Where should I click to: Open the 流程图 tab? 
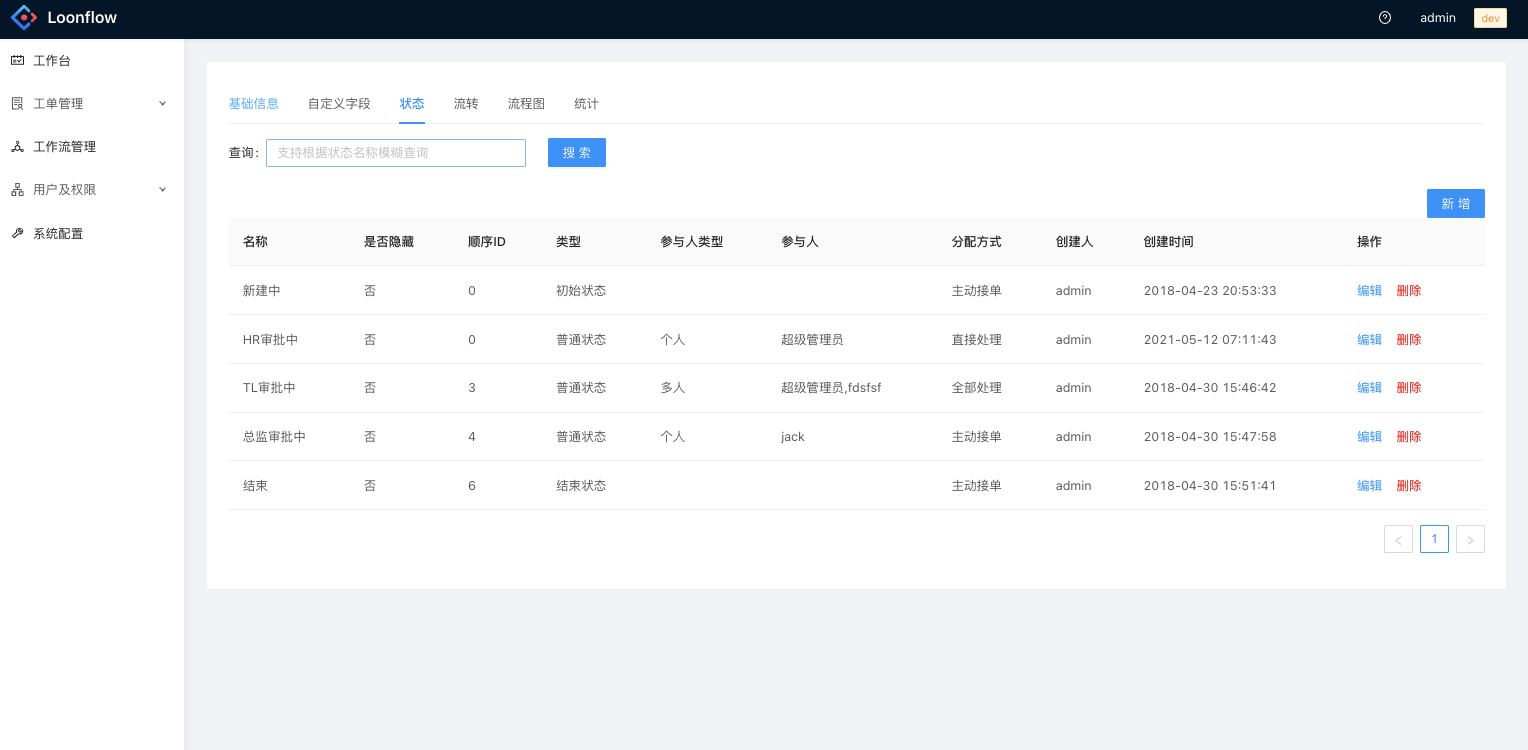coord(526,103)
